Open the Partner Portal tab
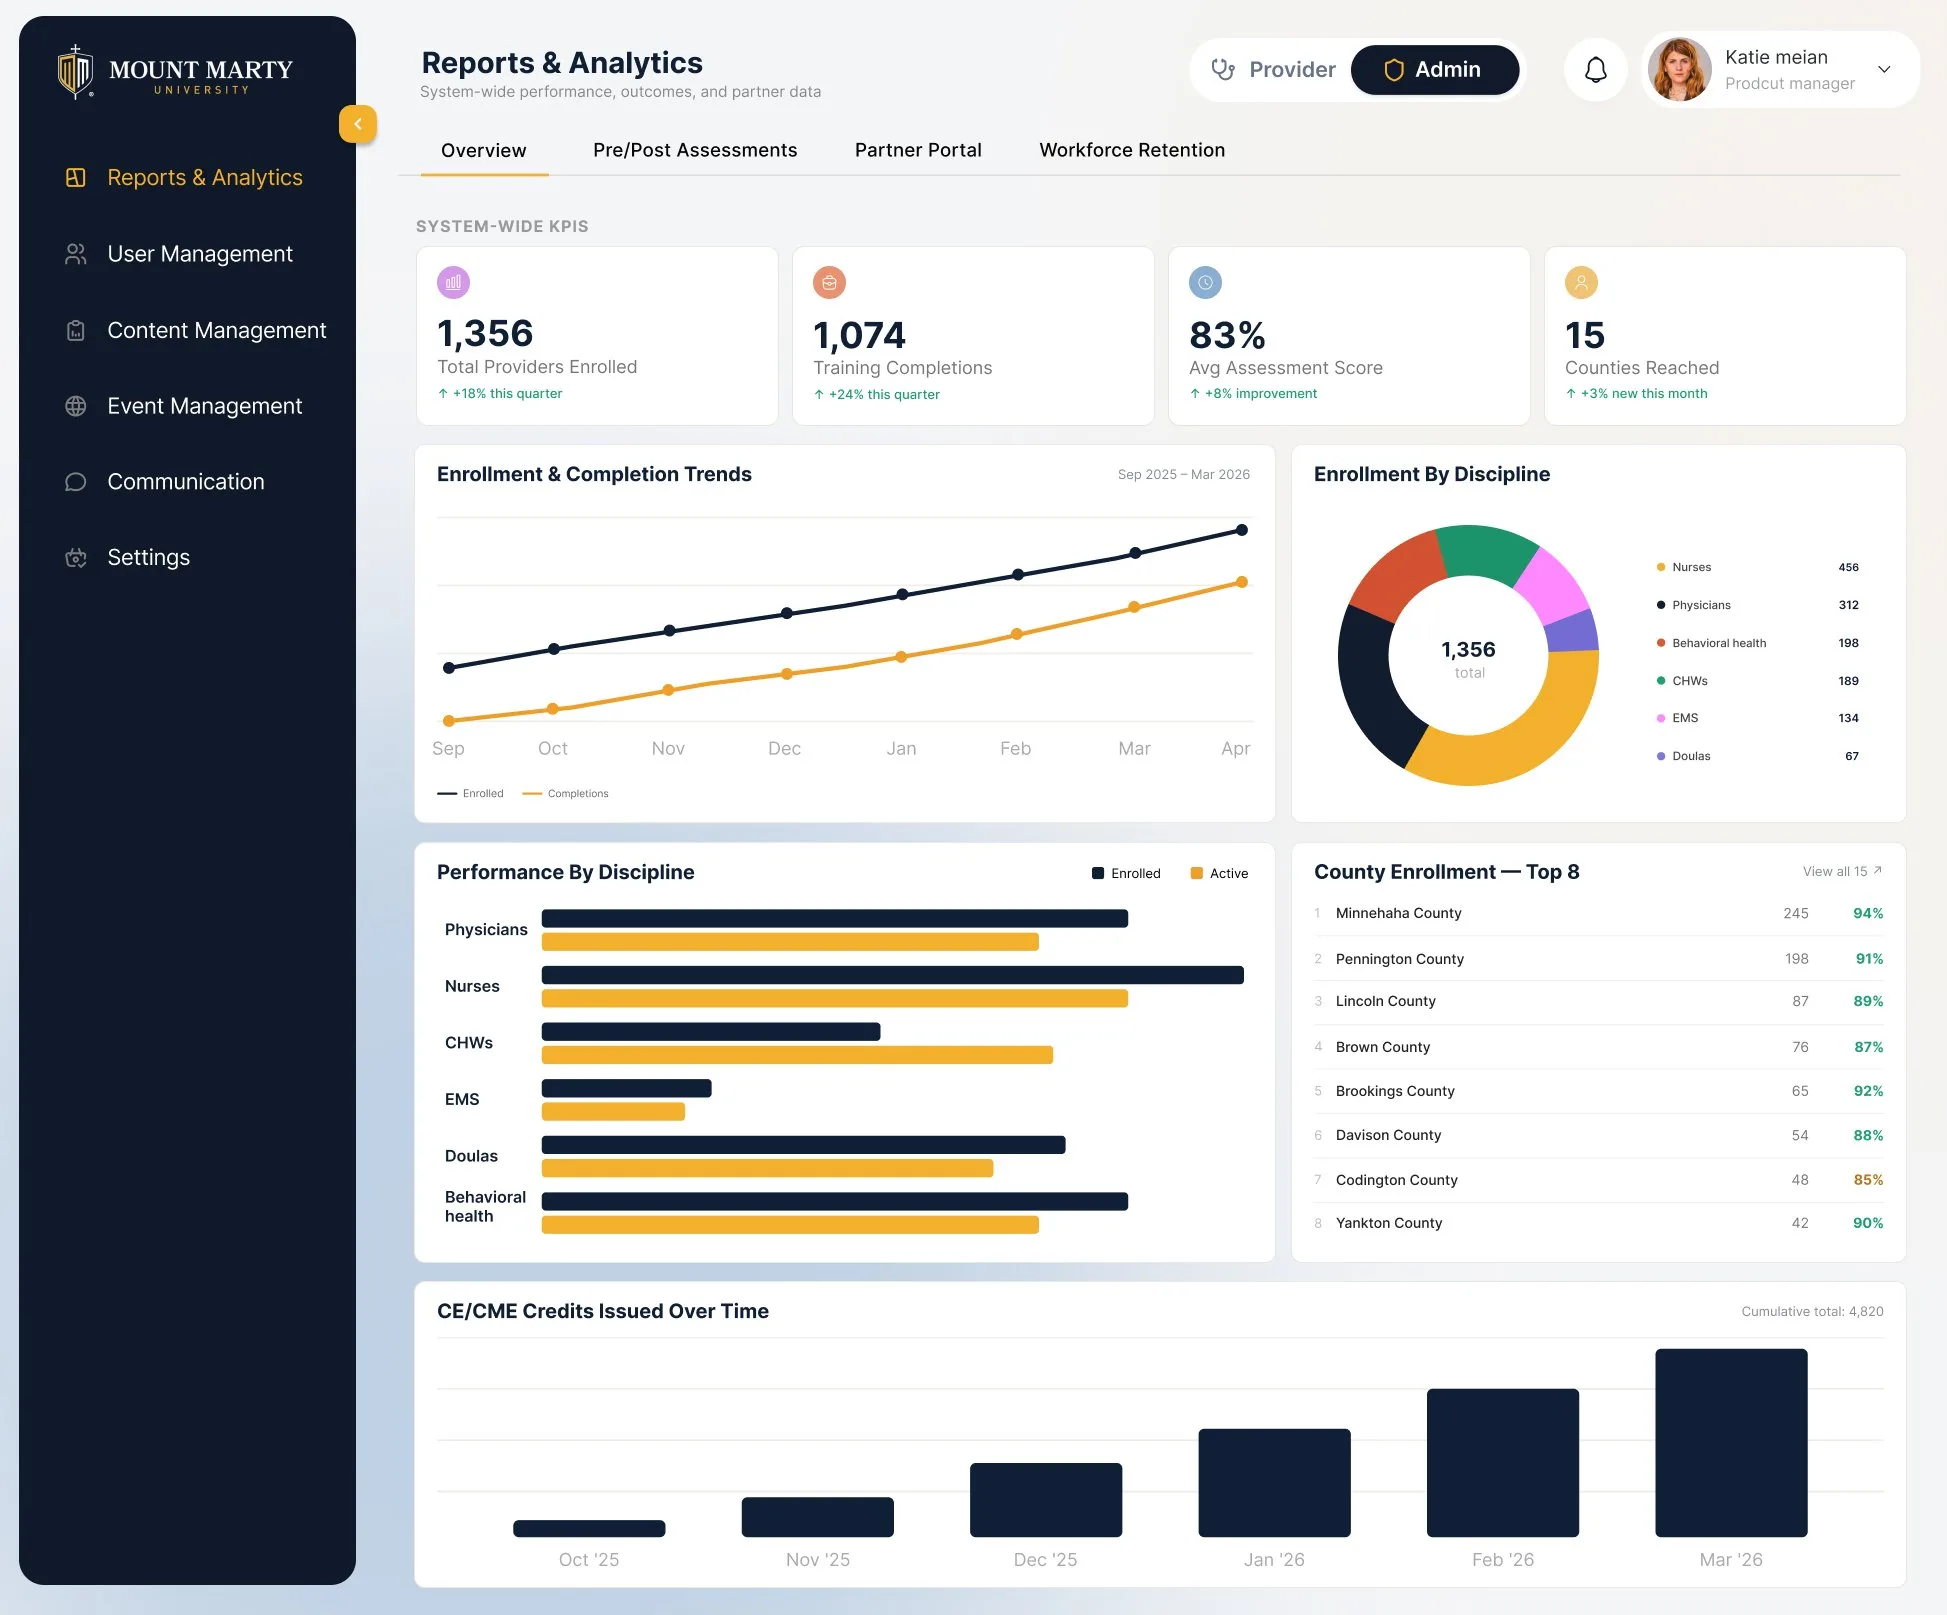1947x1615 pixels. pos(918,150)
